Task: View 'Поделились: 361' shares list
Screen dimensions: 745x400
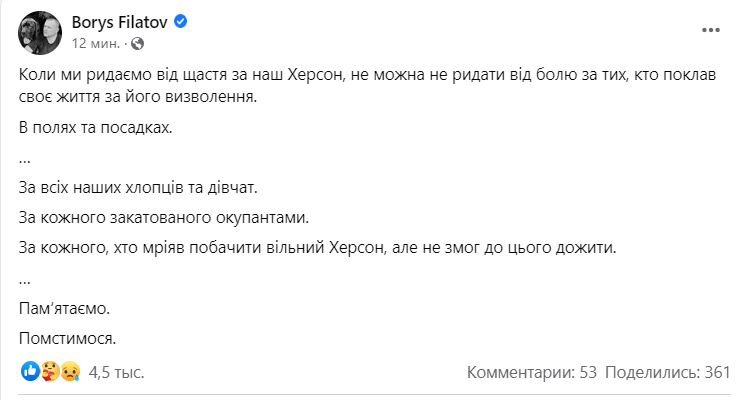Action: [670, 373]
